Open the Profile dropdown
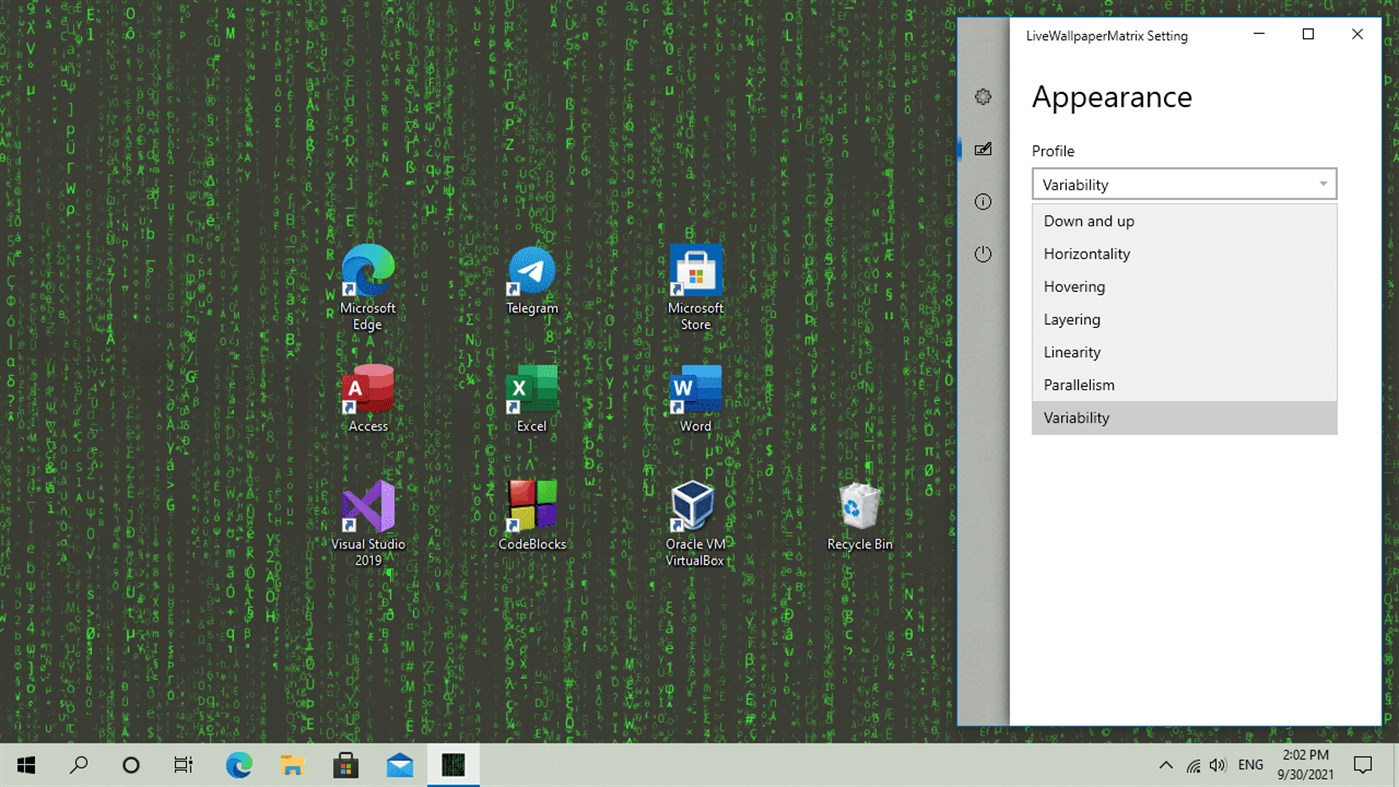1399x787 pixels. (1184, 184)
